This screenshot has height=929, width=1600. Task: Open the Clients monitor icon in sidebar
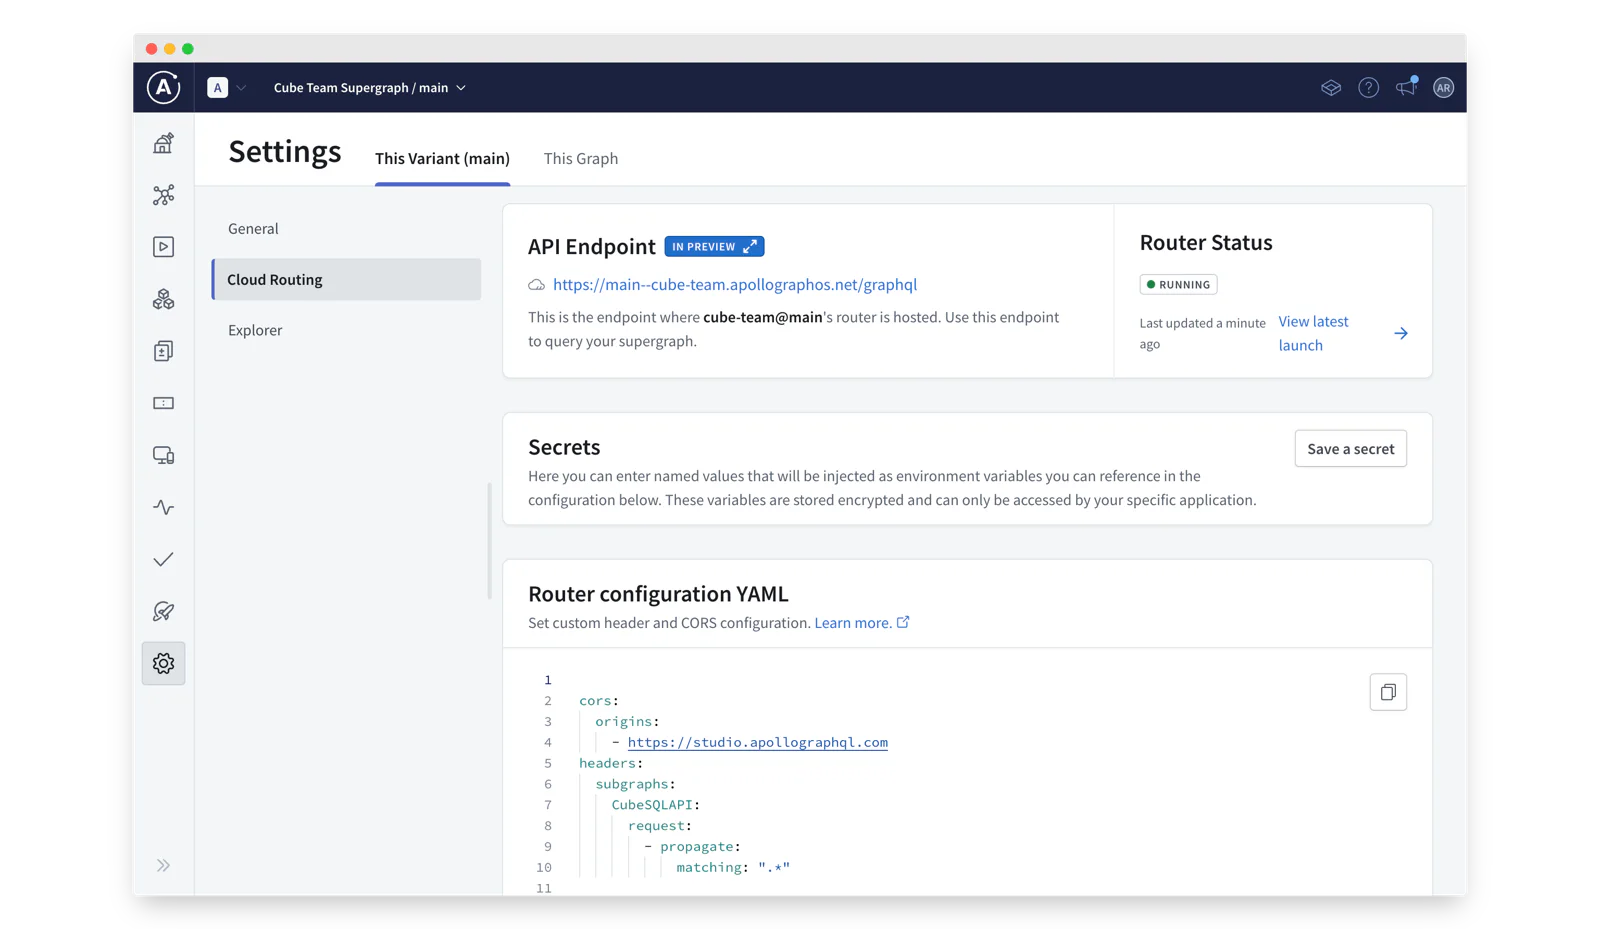(163, 455)
